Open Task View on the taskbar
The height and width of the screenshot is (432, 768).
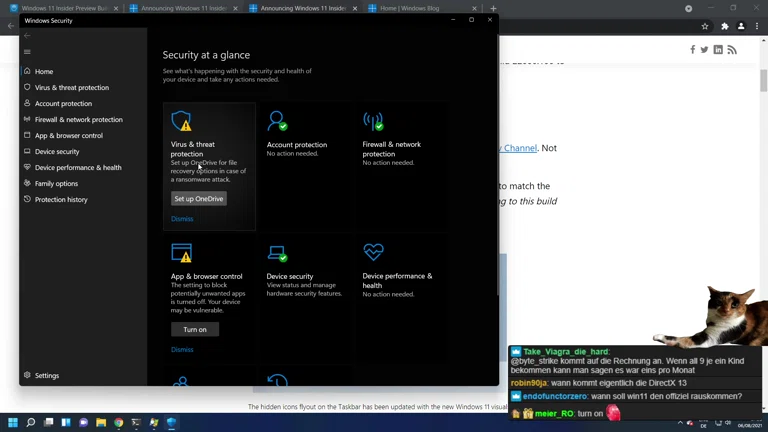click(x=48, y=422)
